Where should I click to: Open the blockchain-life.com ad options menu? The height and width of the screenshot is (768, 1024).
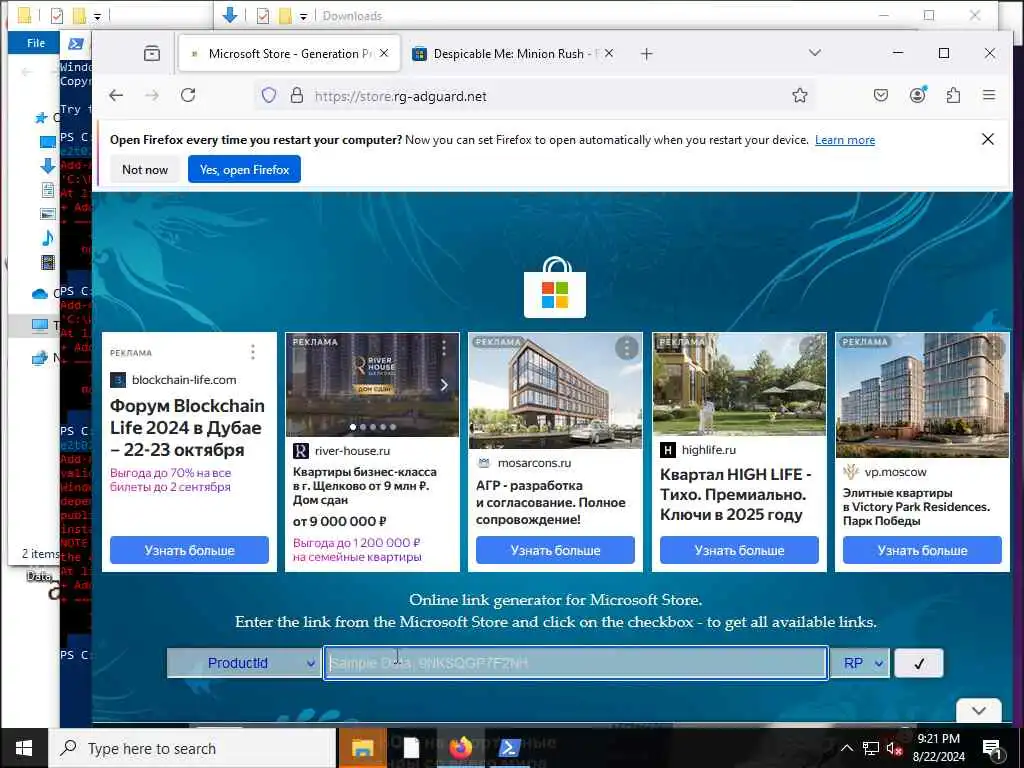(253, 353)
